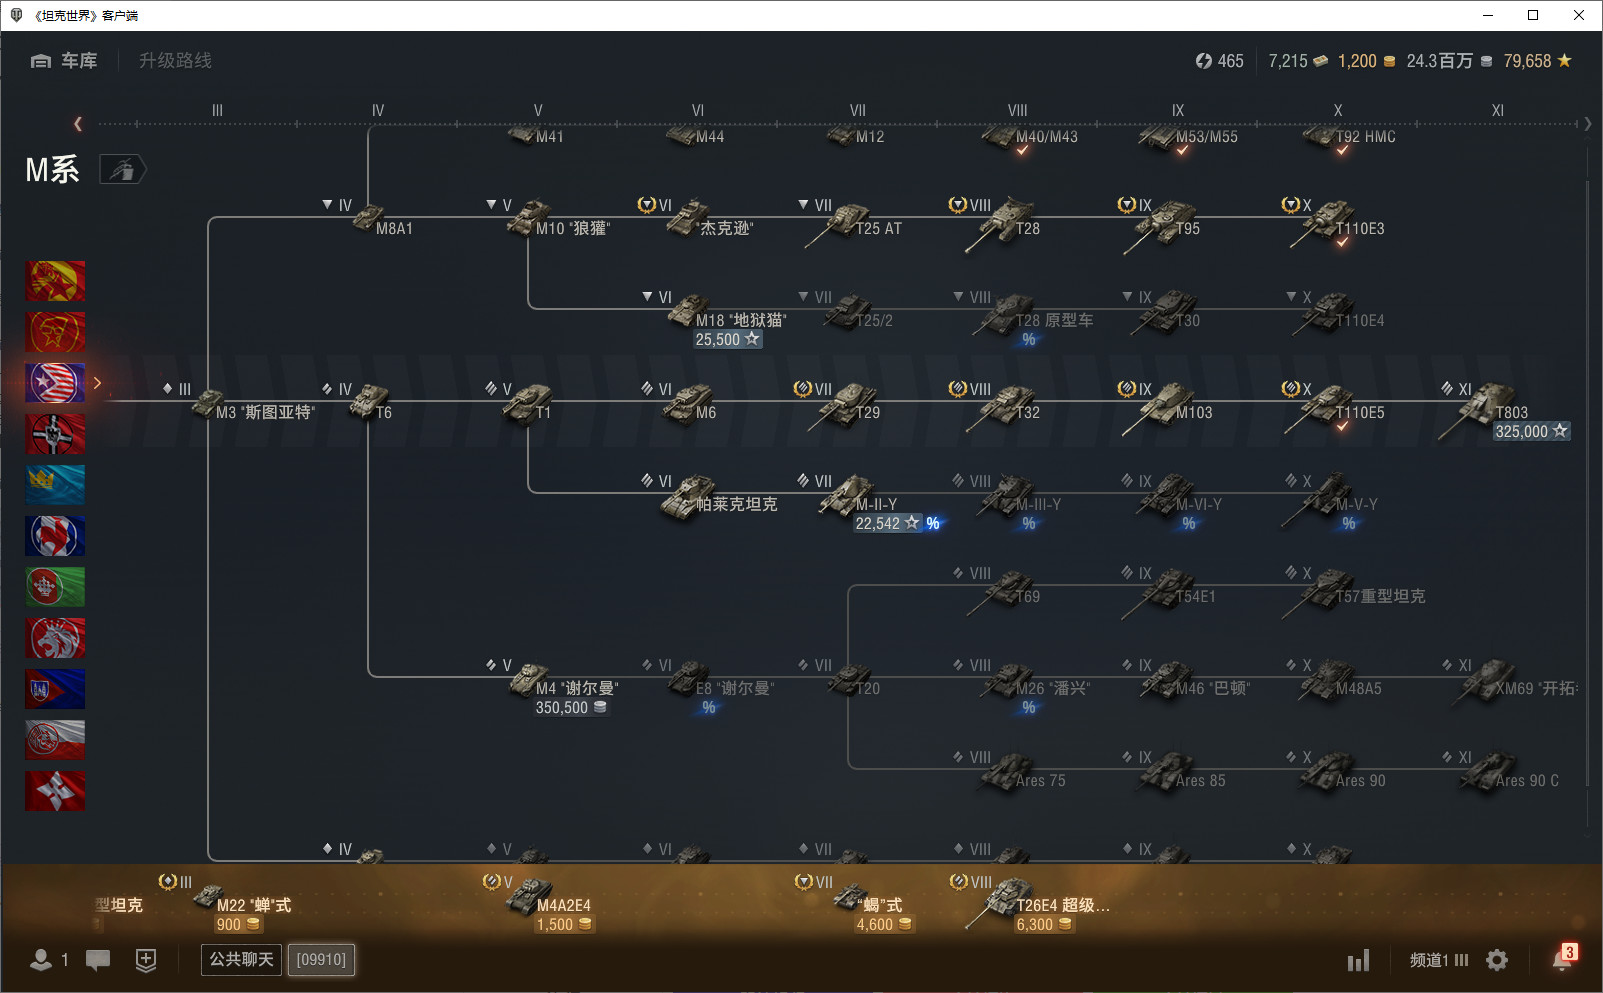Open notifications bell with 3 badge
Image resolution: width=1603 pixels, height=993 pixels.
tap(1564, 957)
